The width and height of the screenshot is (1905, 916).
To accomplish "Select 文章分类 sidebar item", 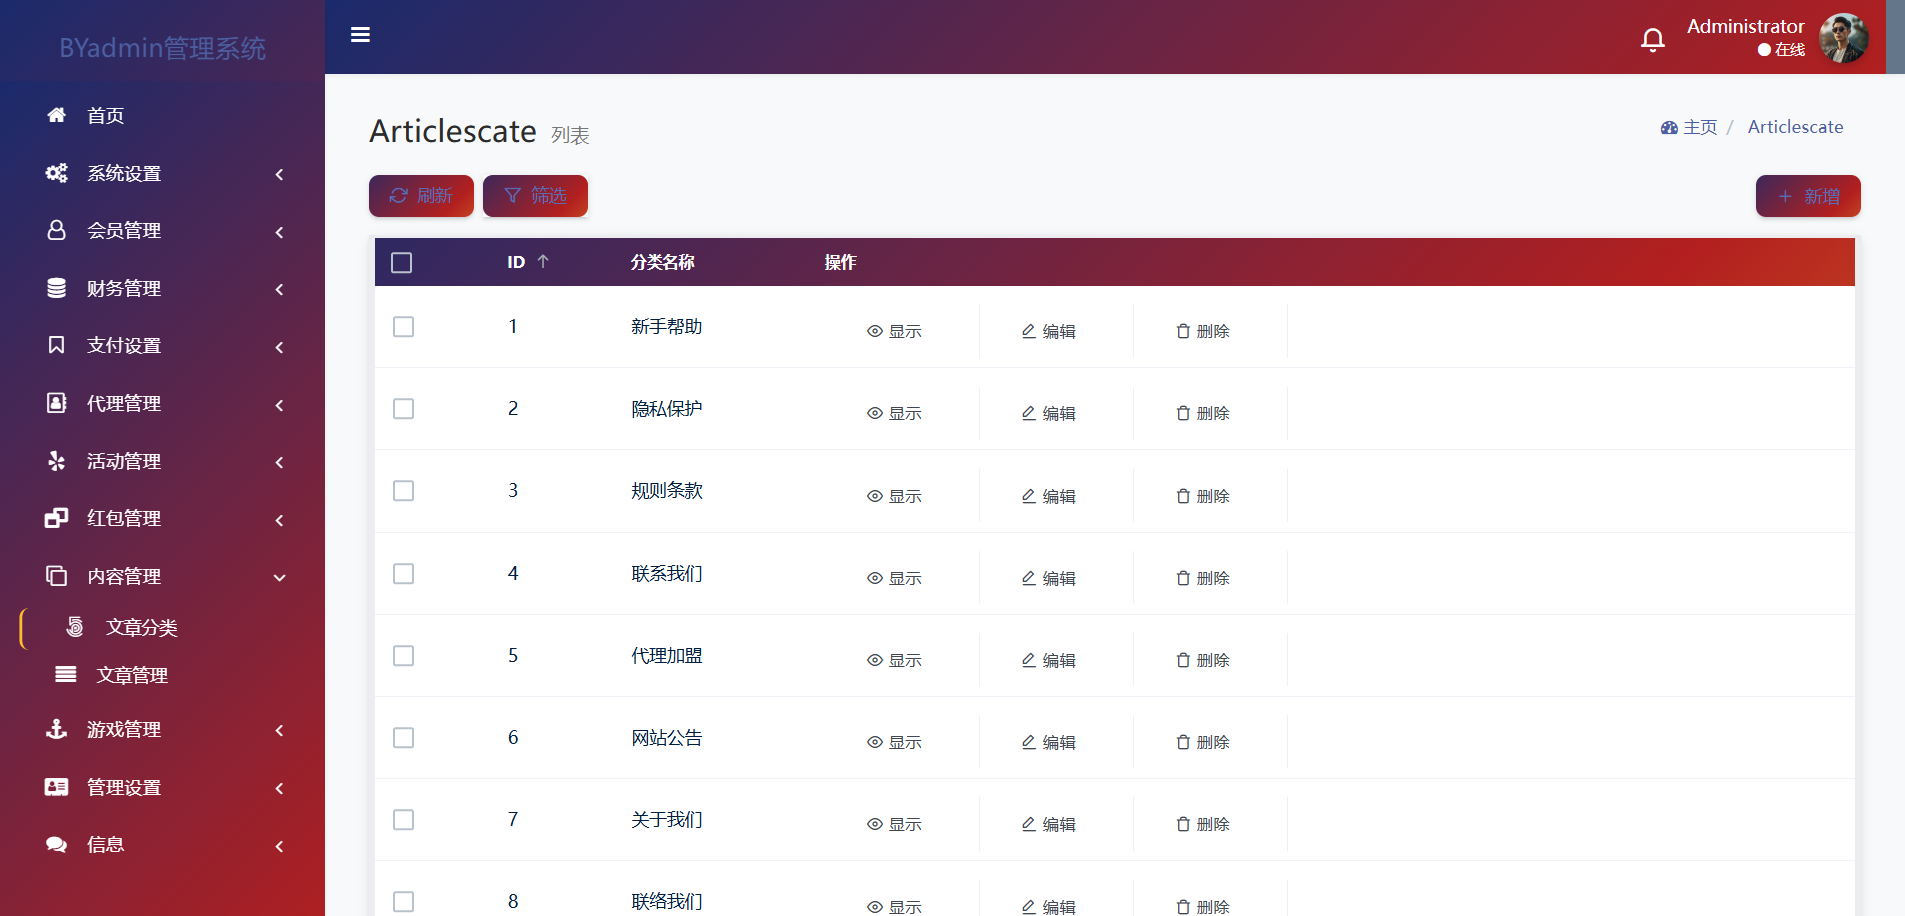I will 141,627.
